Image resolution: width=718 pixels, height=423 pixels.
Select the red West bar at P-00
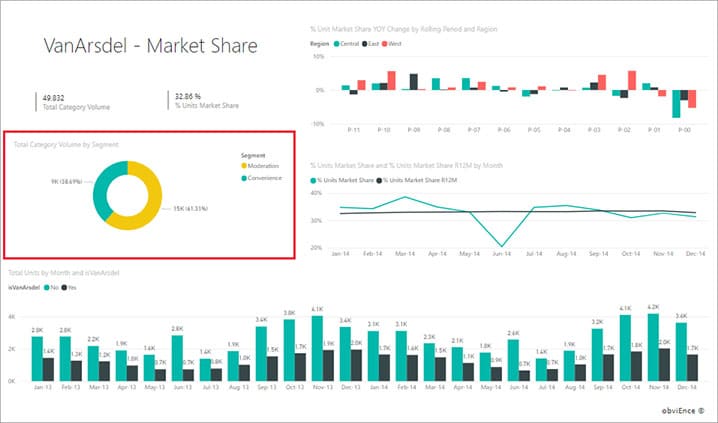(692, 99)
